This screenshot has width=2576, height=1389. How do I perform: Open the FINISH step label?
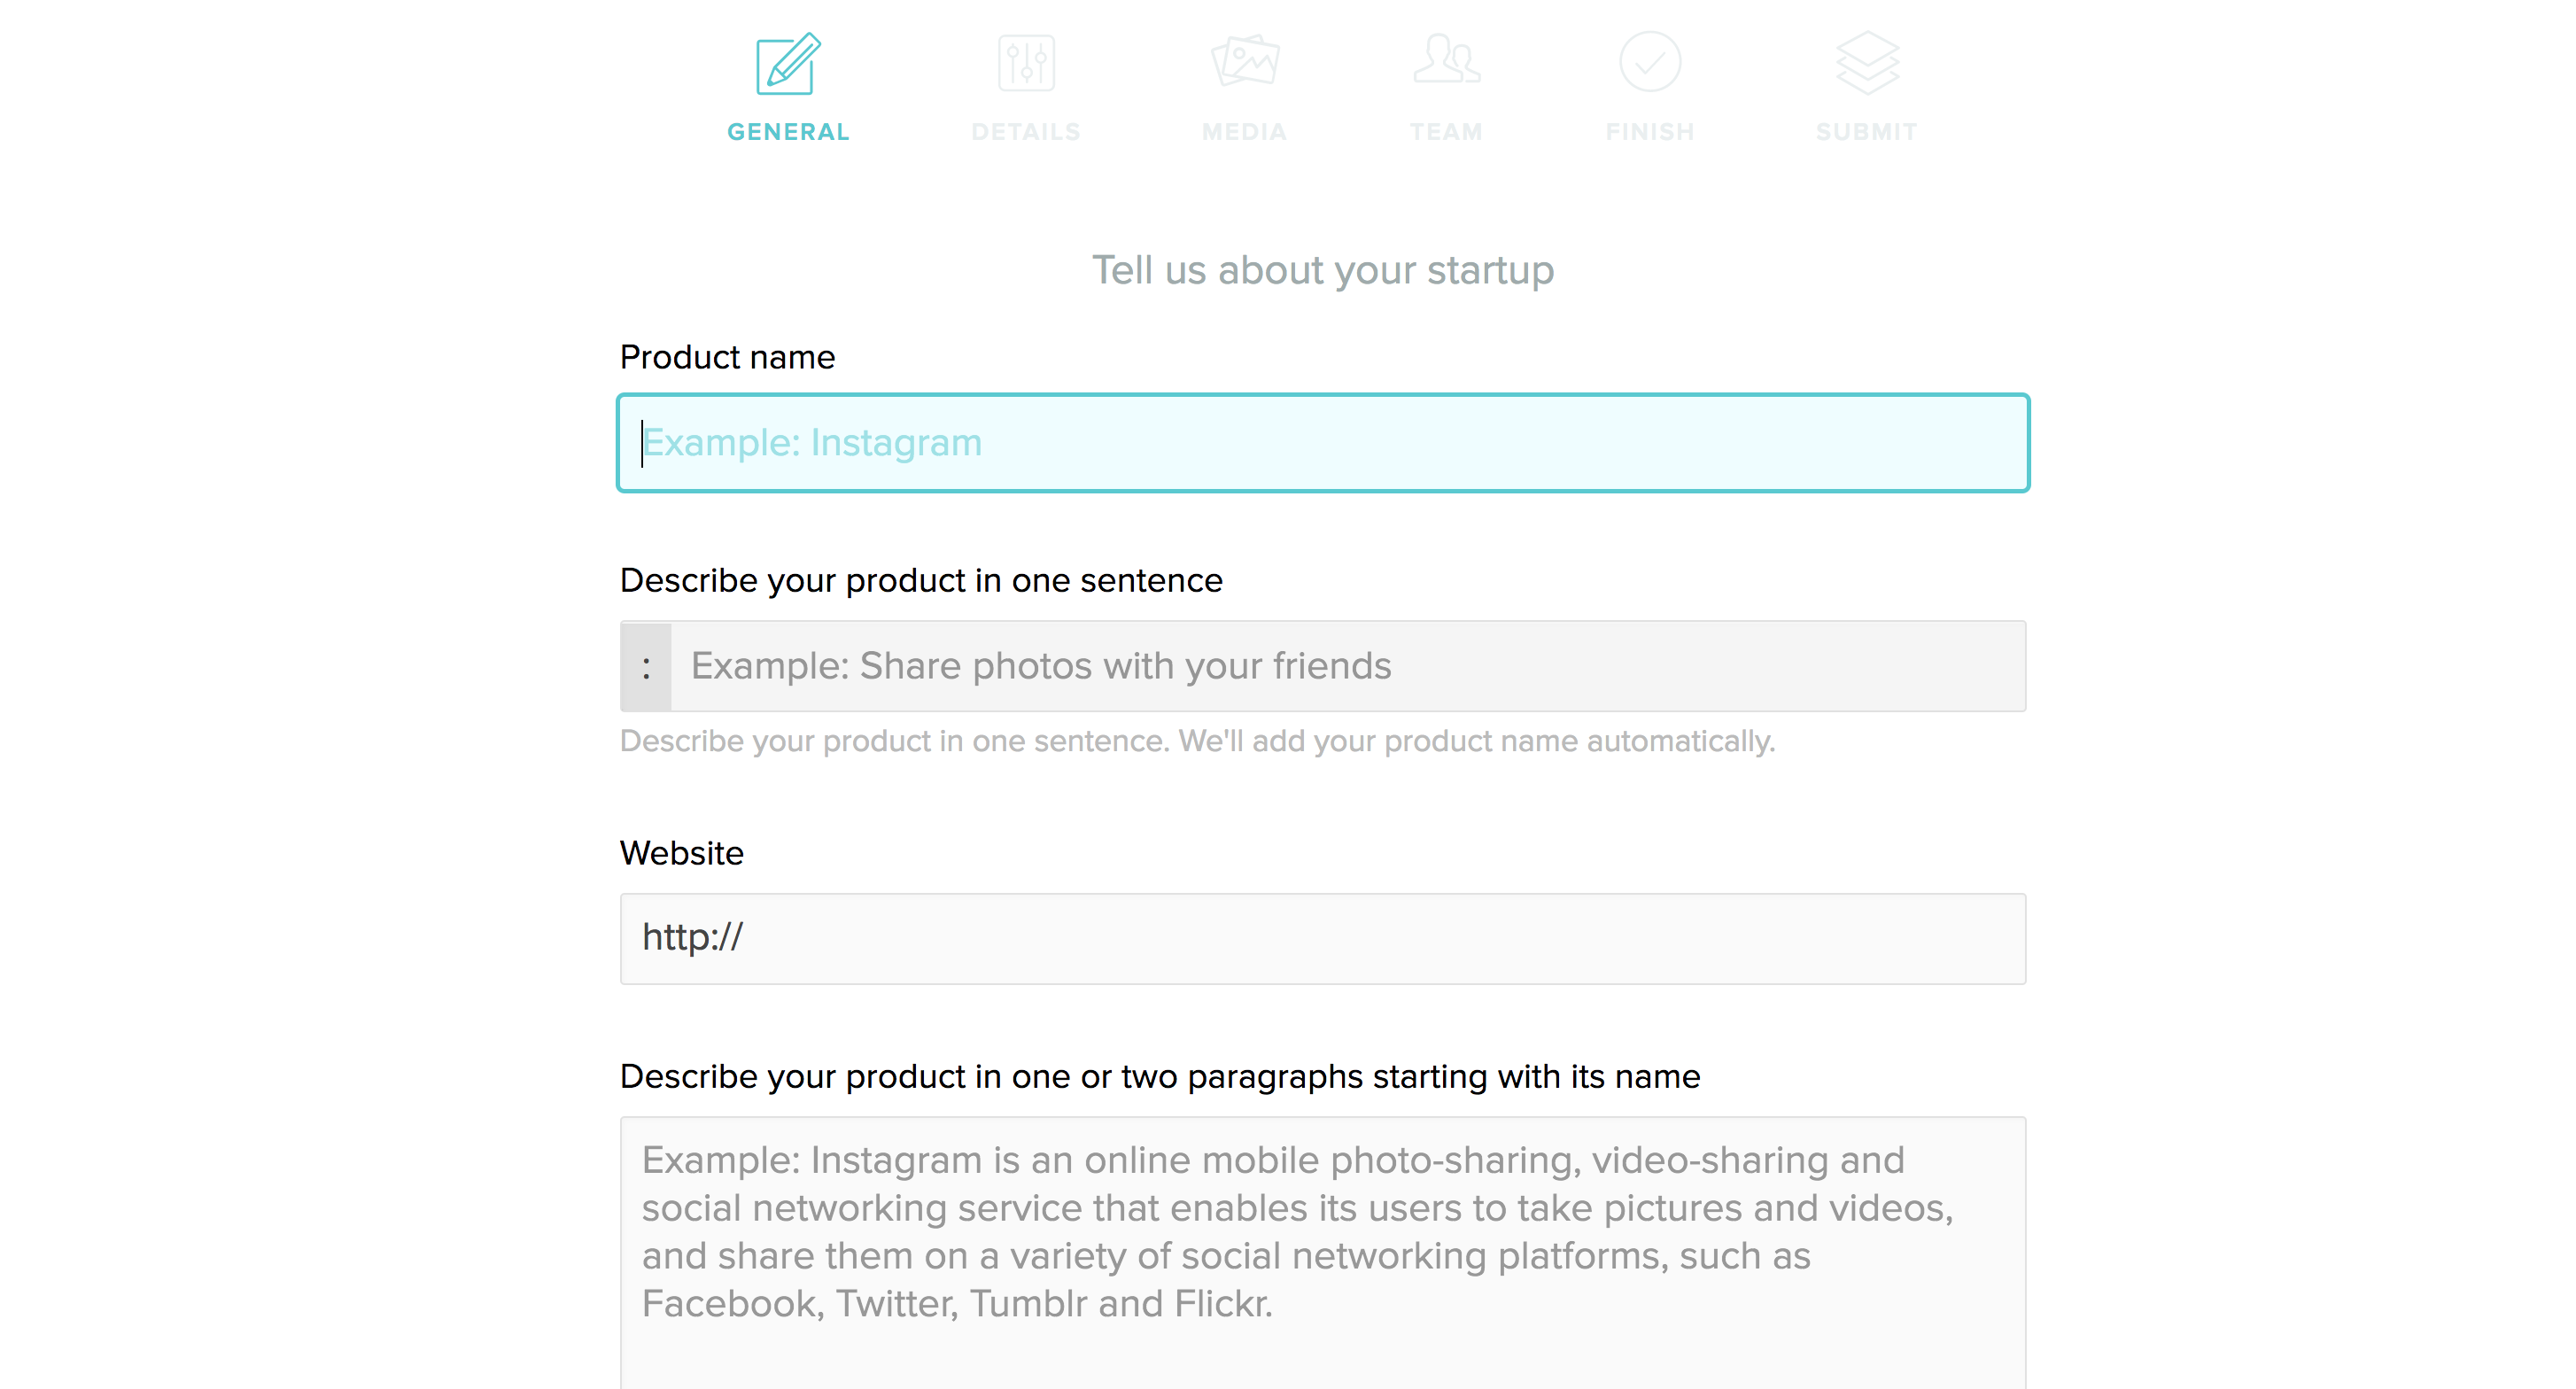point(1650,132)
